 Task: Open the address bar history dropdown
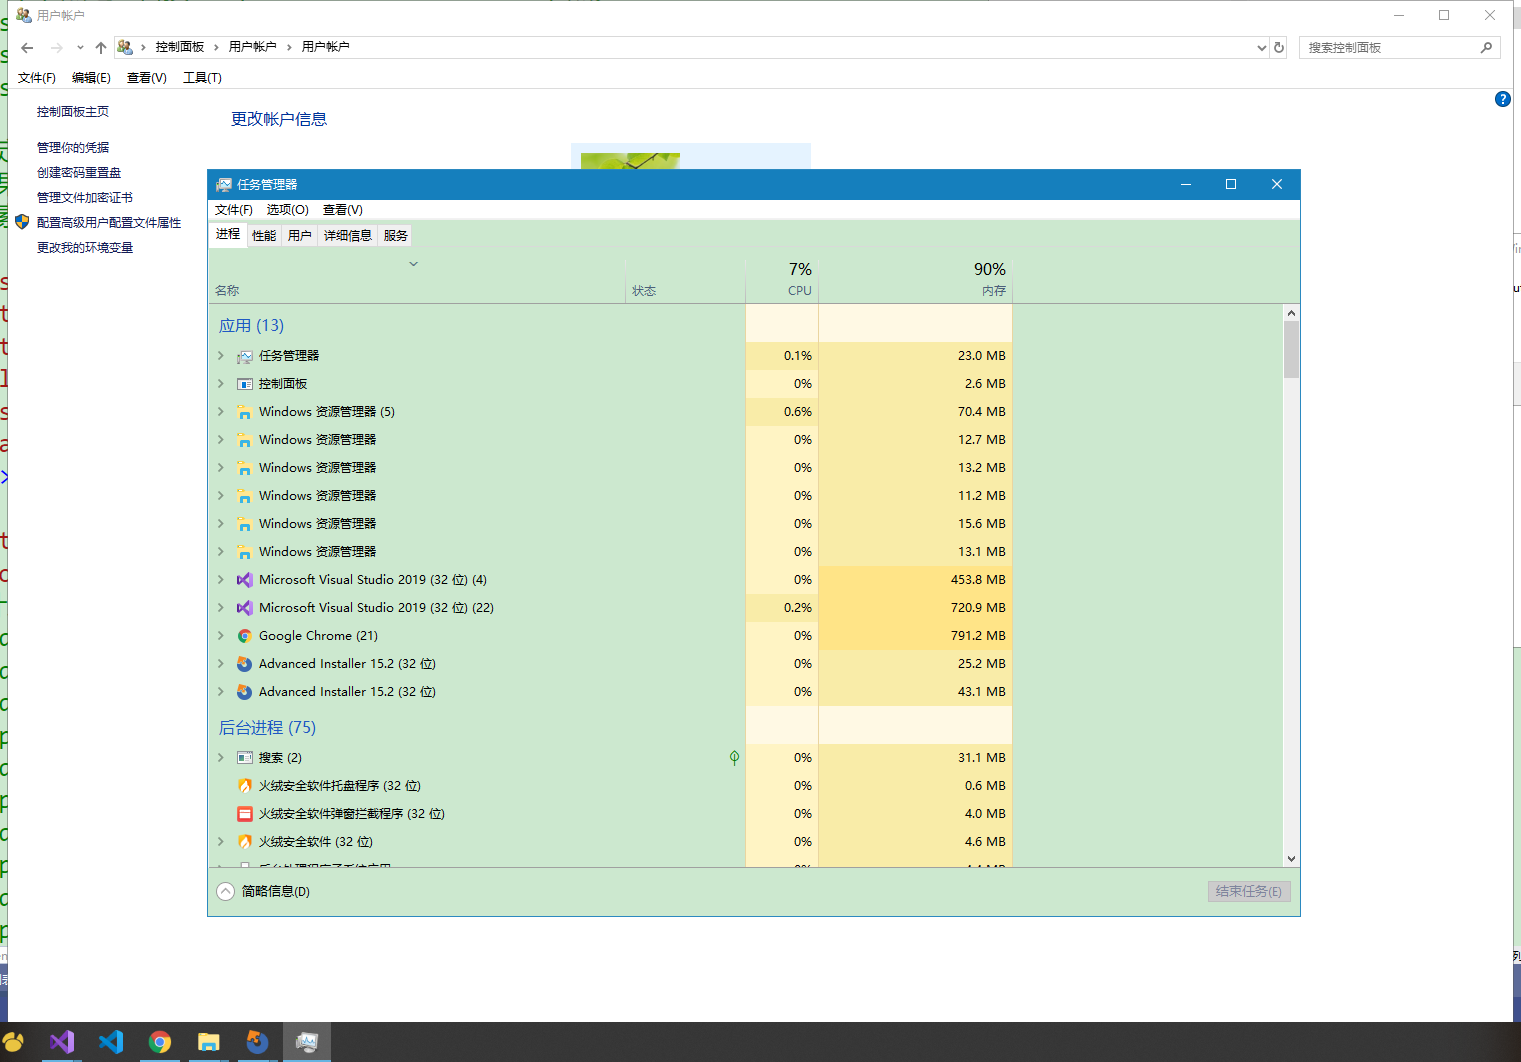tap(1261, 47)
